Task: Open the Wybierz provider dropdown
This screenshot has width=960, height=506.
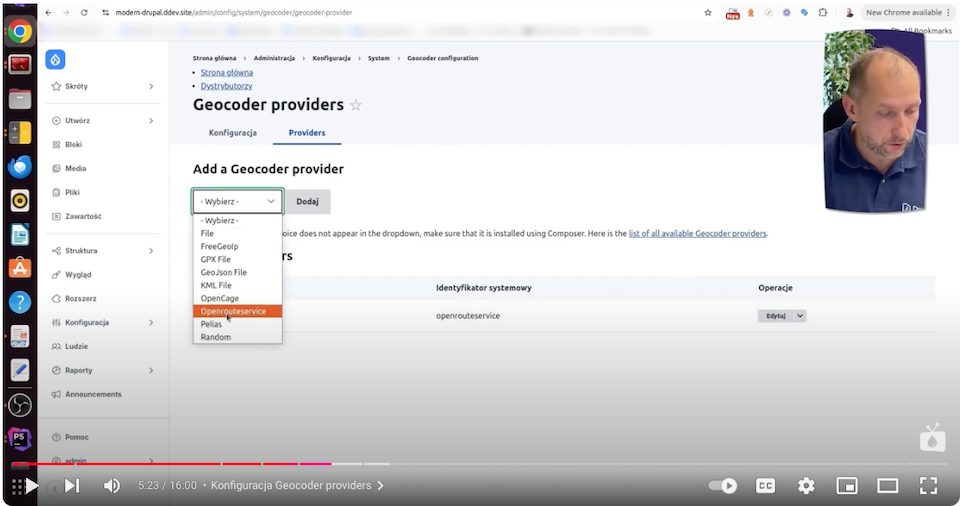Action: 238,201
